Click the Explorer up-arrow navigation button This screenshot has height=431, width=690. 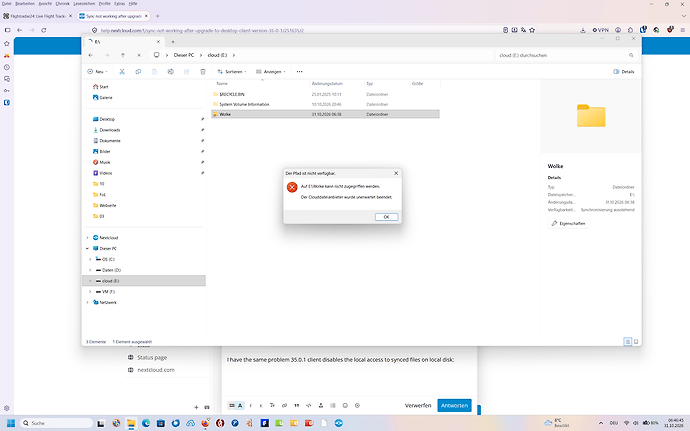[123, 55]
